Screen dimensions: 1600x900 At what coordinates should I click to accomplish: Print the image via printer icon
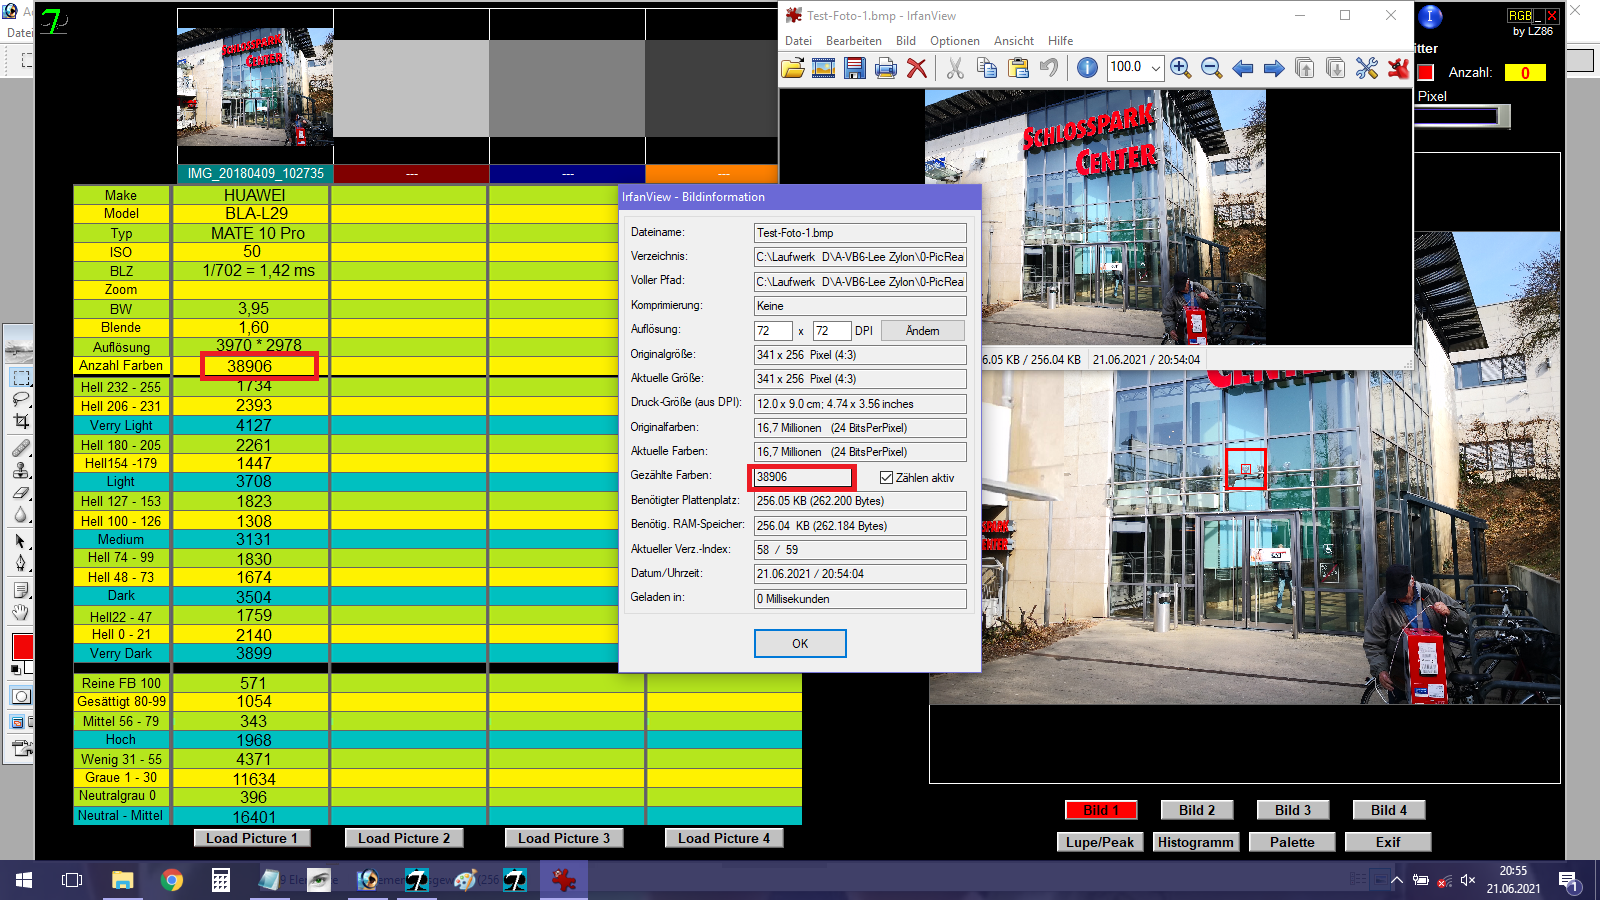coord(886,68)
